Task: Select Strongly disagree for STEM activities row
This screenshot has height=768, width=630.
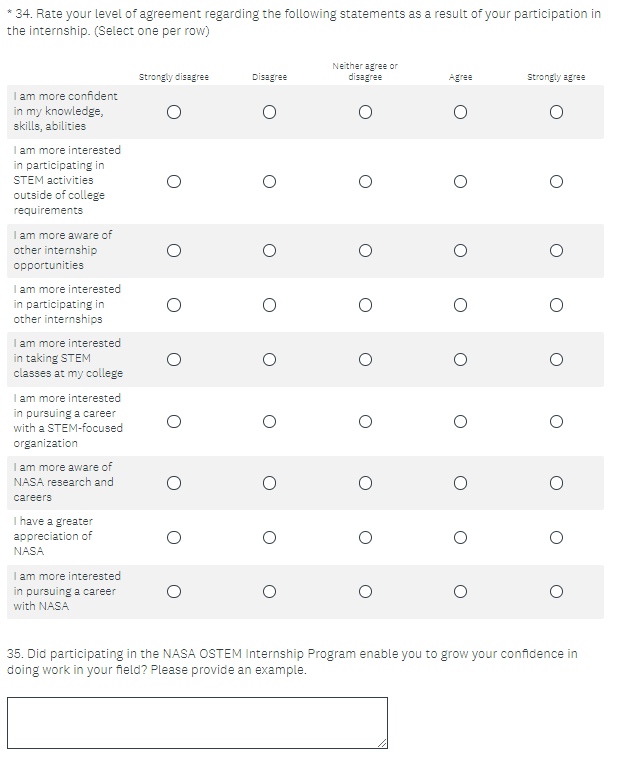Action: [x=174, y=181]
